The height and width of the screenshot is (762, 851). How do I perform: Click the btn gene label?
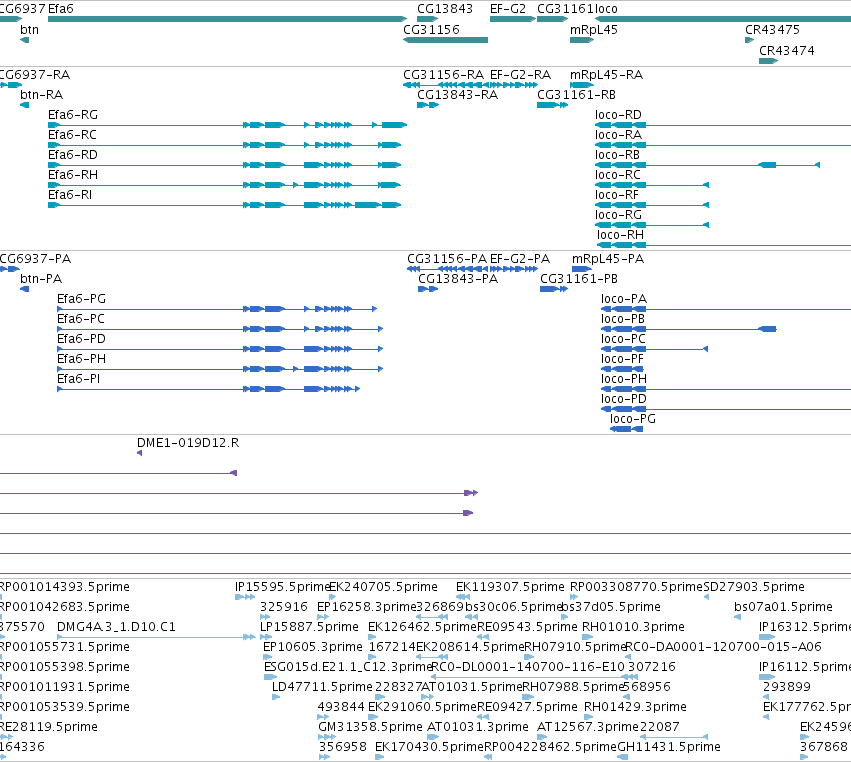pyautogui.click(x=29, y=30)
